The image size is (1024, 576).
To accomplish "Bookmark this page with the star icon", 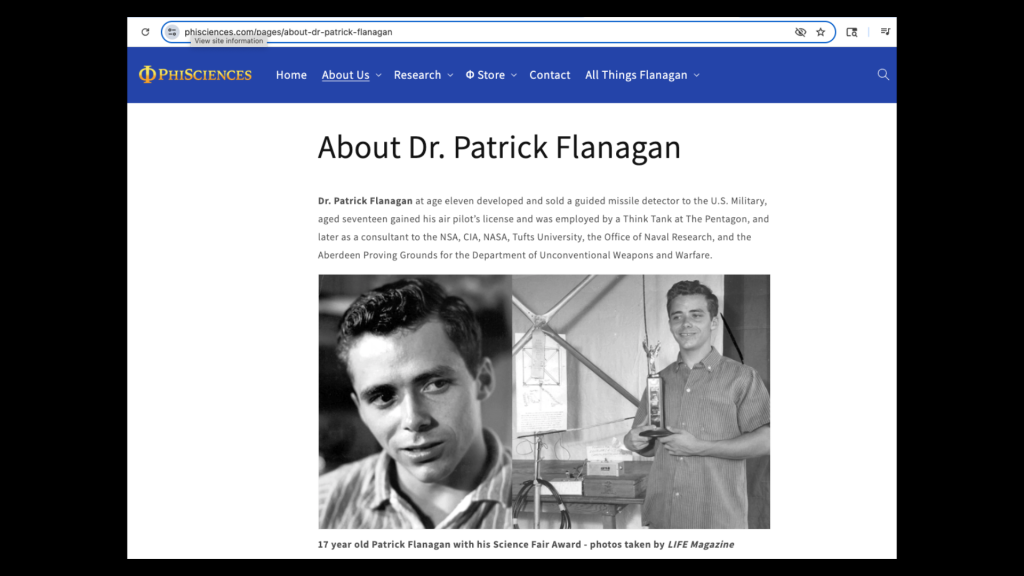I will (x=821, y=32).
